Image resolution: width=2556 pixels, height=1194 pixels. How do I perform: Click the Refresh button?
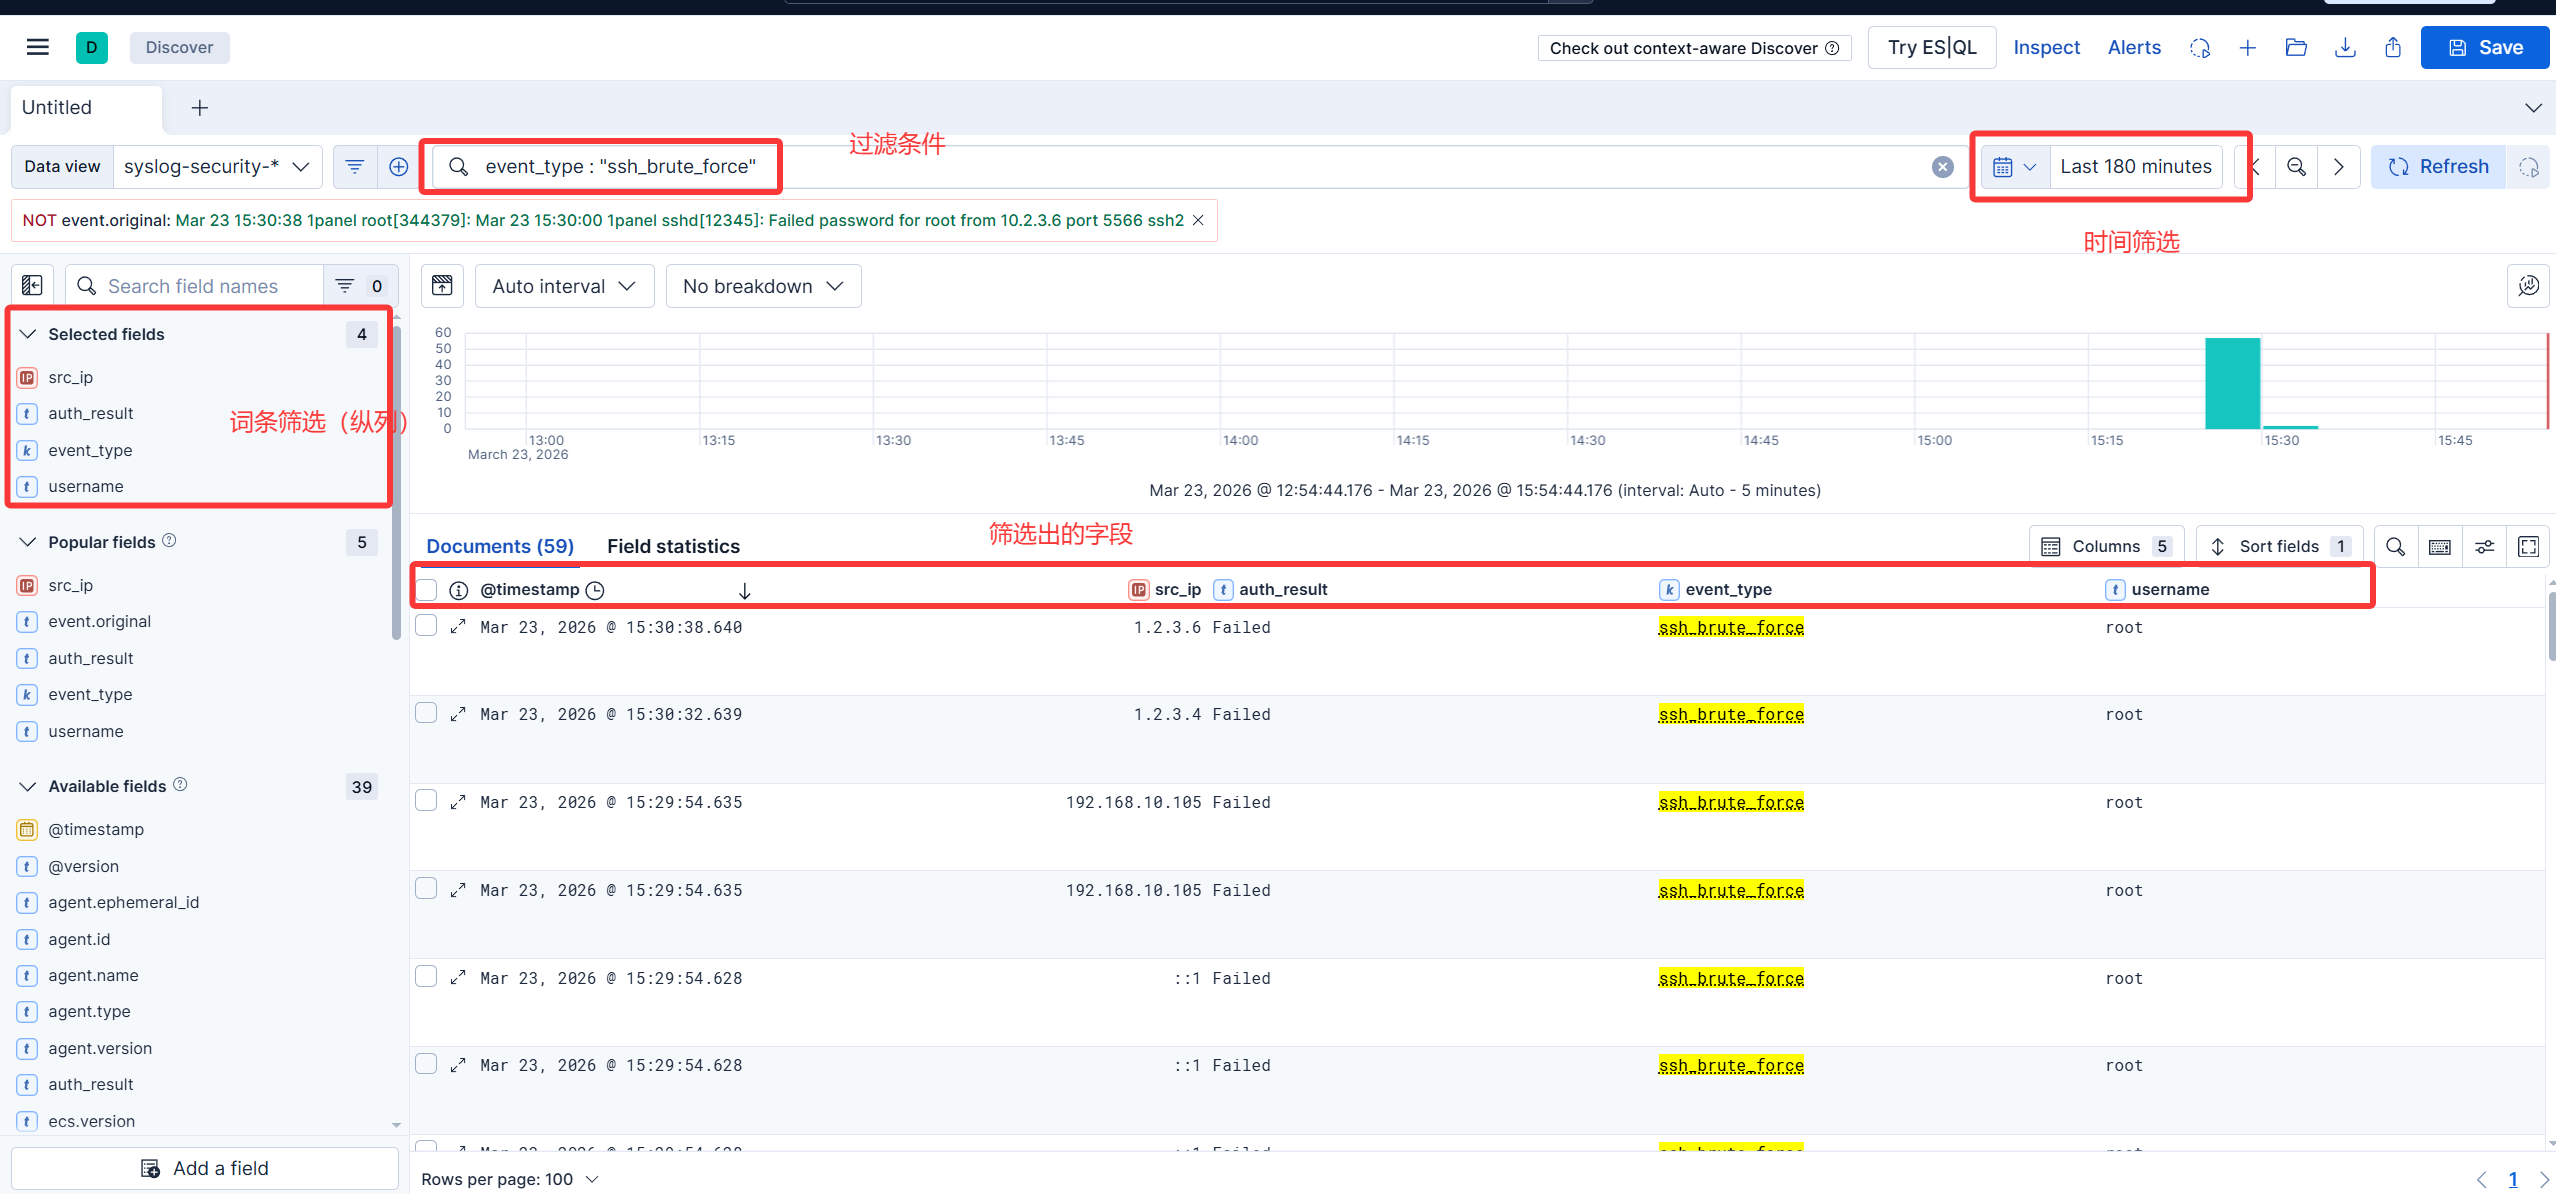(x=2438, y=167)
